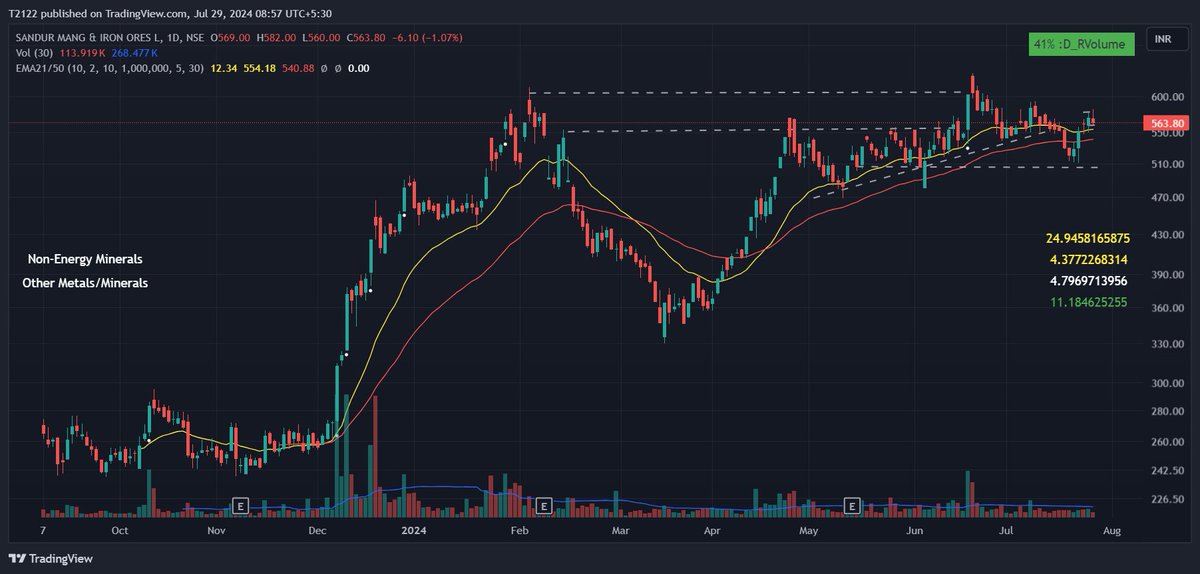
Task: Click the 260.00 price axis label
Action: point(1167,442)
